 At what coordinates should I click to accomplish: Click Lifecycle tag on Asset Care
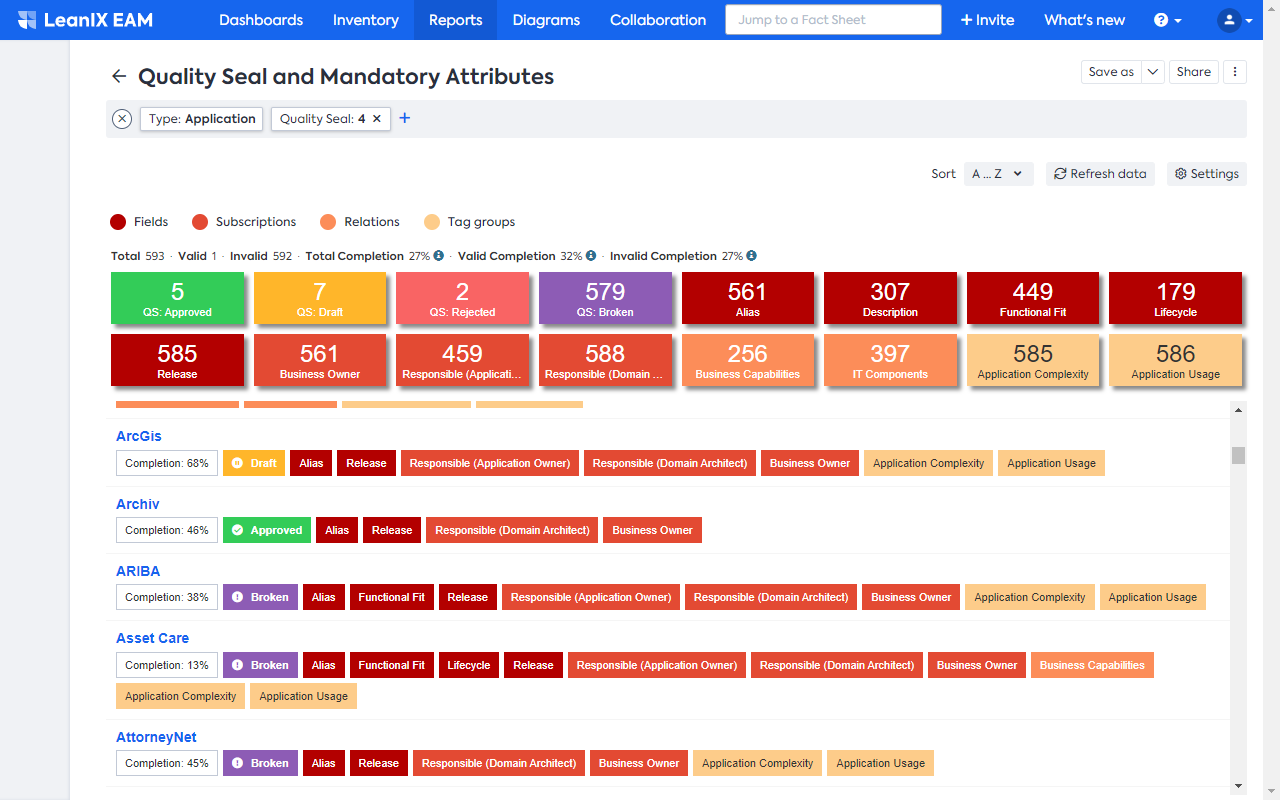469,665
